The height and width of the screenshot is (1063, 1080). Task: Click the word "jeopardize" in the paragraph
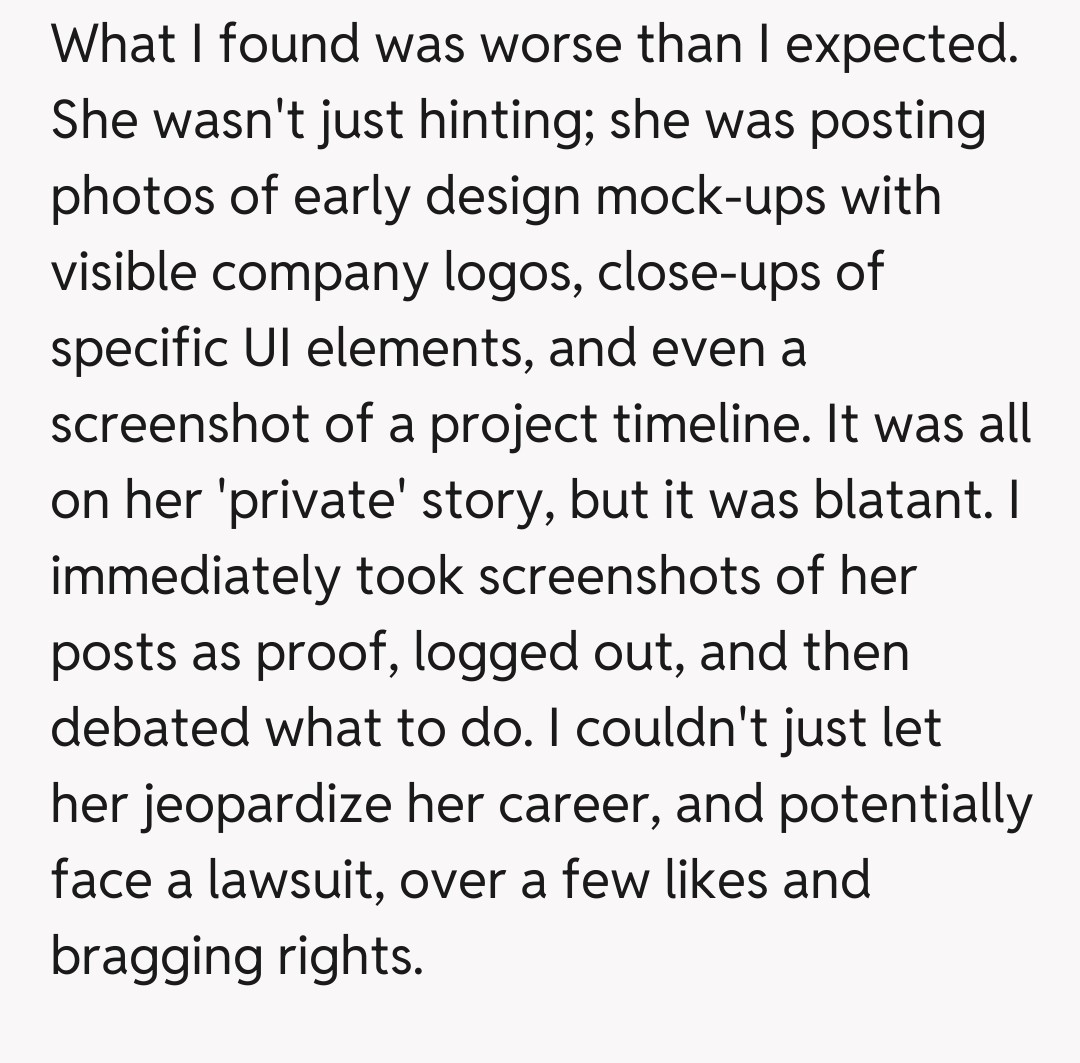tap(260, 806)
